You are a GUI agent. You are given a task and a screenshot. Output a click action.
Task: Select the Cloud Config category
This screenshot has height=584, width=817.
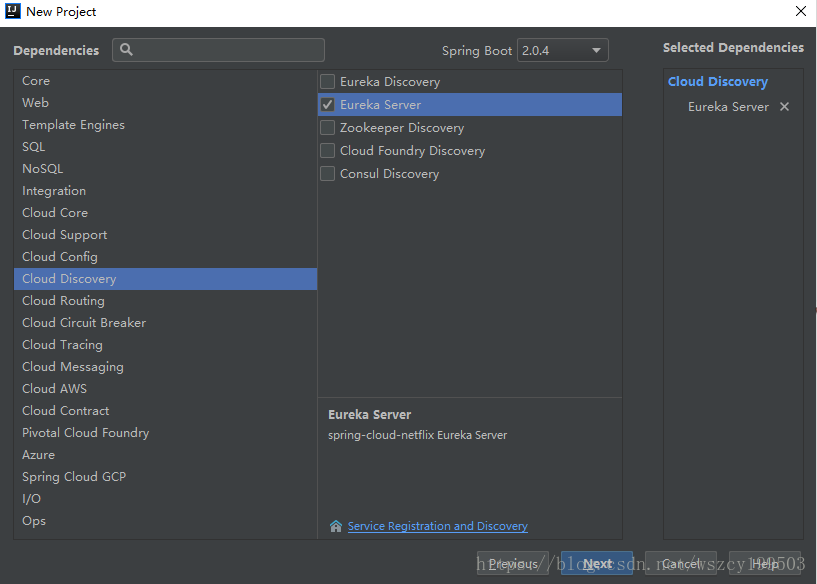coord(165,257)
